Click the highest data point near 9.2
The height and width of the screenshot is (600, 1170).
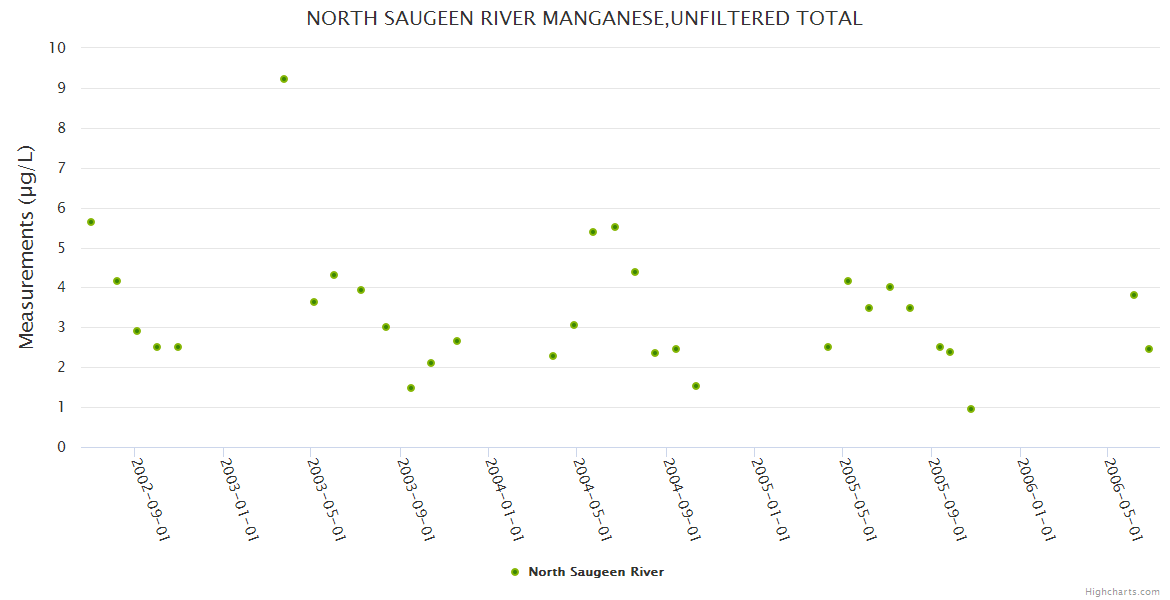click(284, 79)
